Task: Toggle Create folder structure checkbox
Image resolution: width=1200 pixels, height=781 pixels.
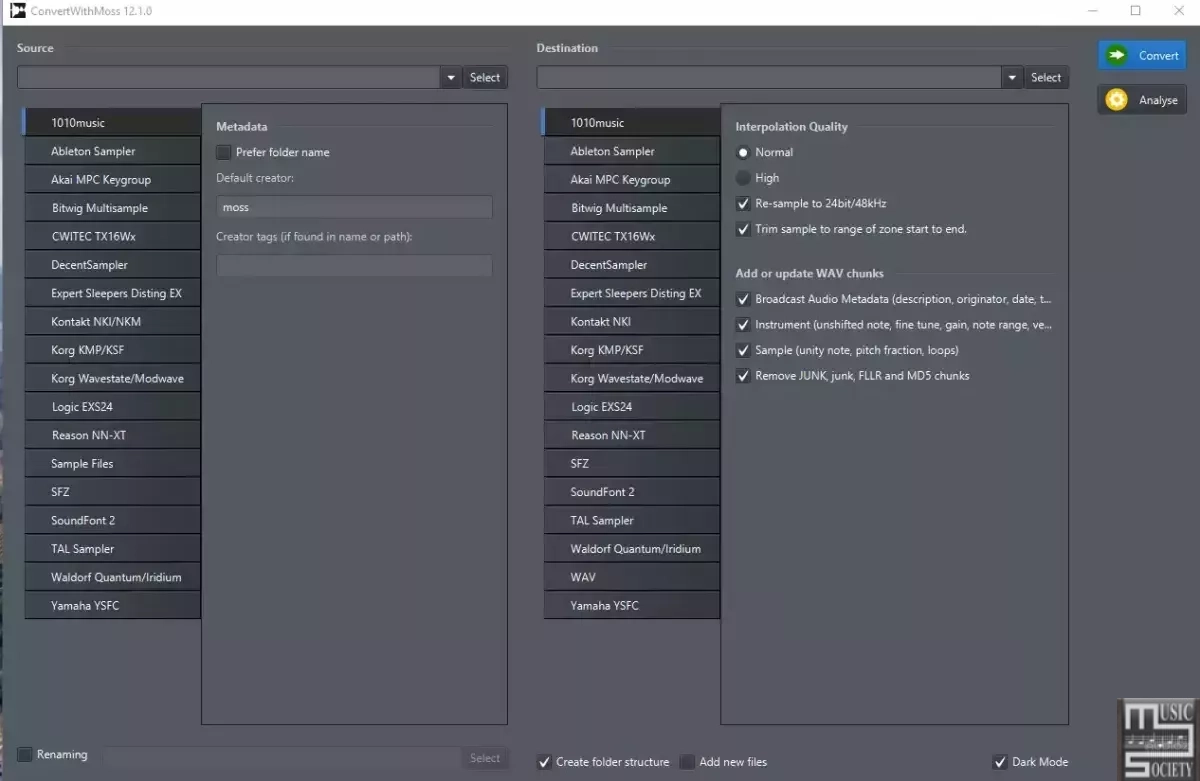Action: pyautogui.click(x=544, y=762)
